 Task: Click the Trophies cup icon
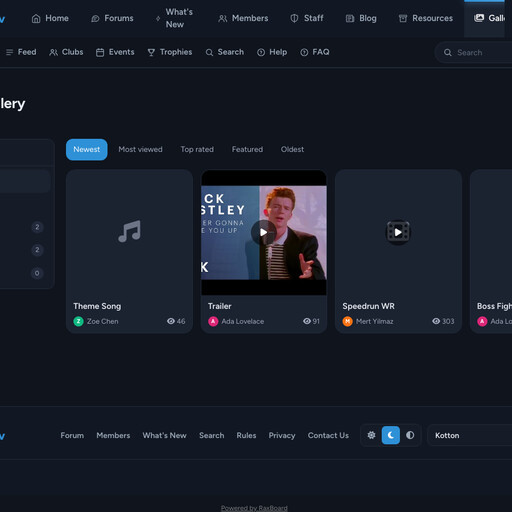coord(151,52)
